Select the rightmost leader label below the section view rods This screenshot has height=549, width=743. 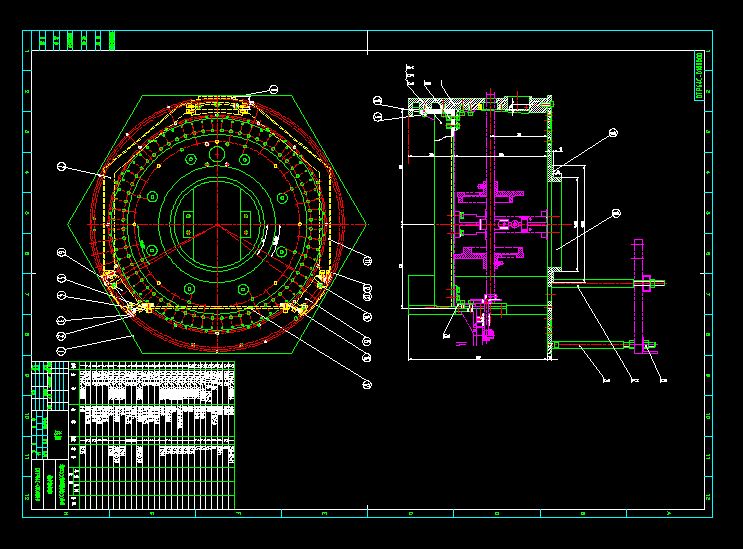click(663, 380)
